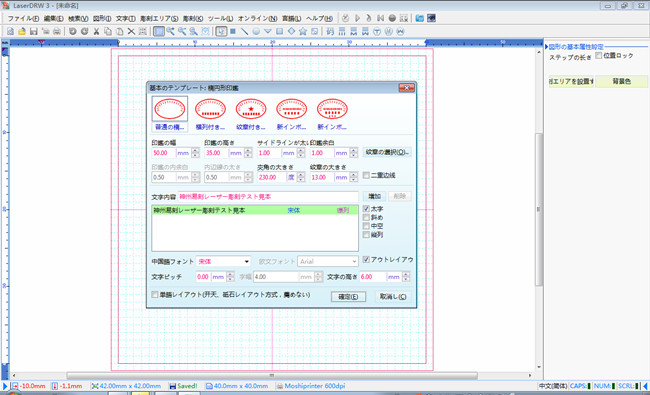Click the サイドライン thickness stepper arrows

point(301,153)
